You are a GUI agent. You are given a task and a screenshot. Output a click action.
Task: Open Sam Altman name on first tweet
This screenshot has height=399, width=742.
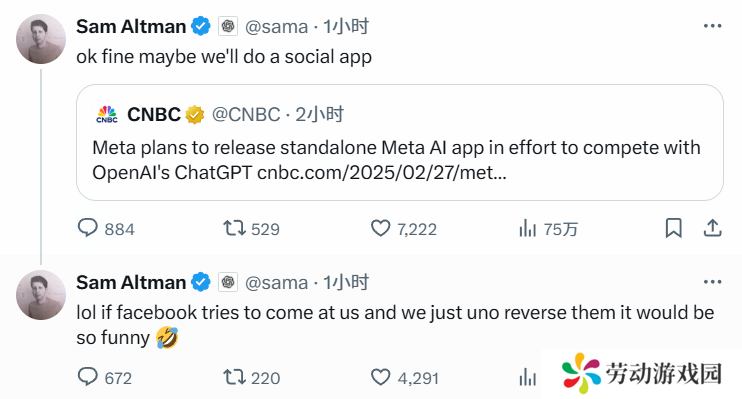tap(131, 27)
